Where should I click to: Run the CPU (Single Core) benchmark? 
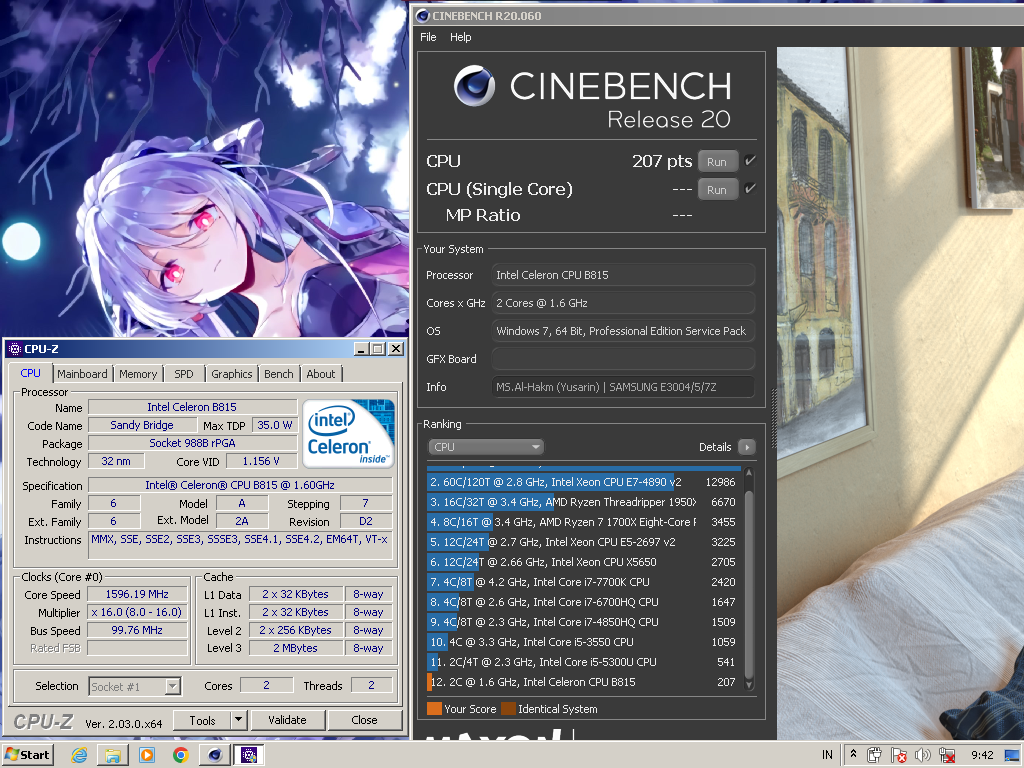(717, 189)
